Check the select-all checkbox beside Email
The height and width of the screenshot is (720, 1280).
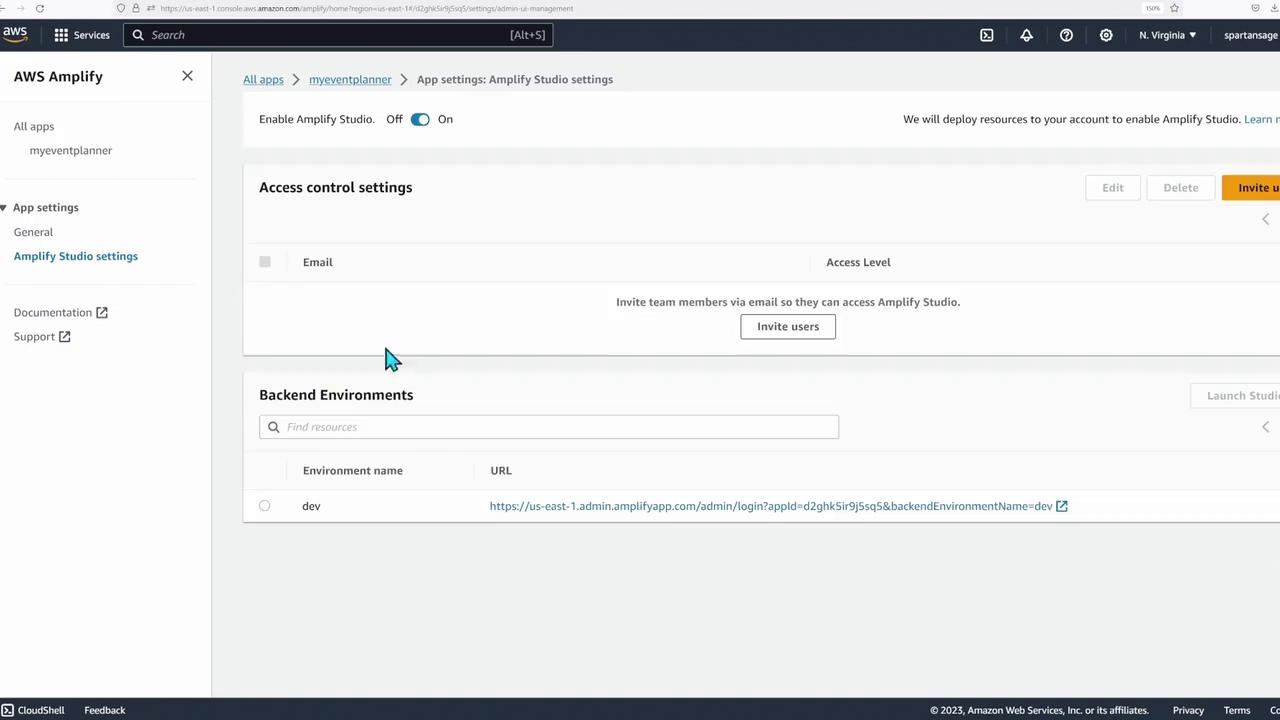tap(265, 262)
